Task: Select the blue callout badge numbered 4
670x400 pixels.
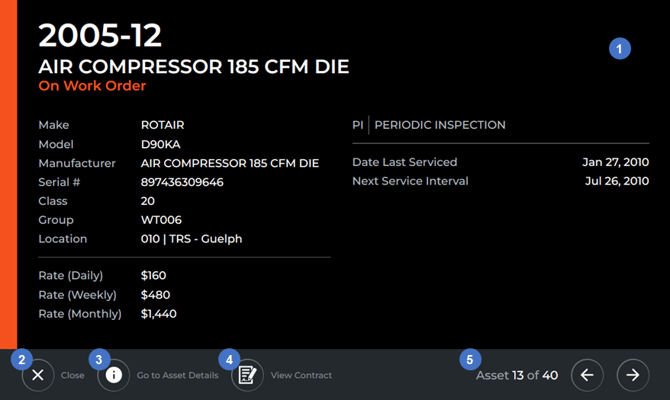Action: 230,358
